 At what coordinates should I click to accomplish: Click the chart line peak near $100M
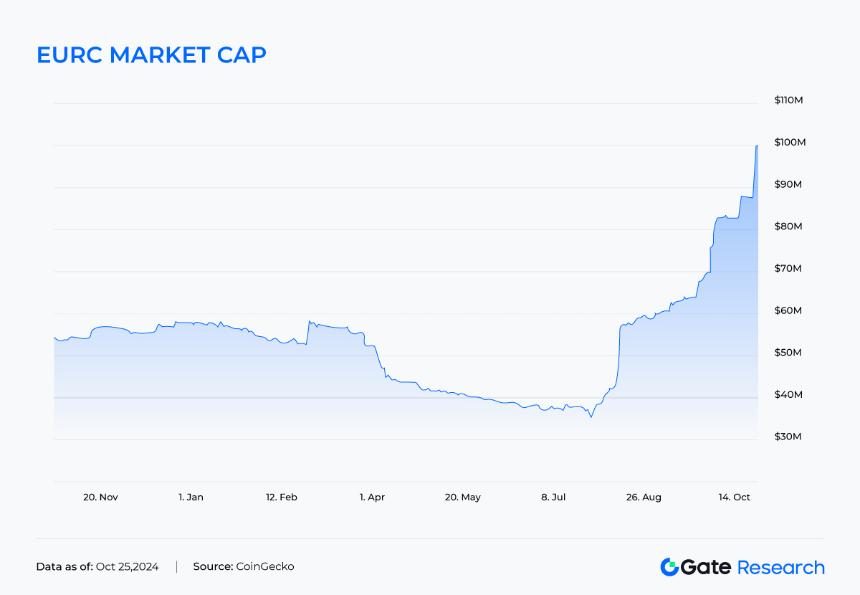[757, 146]
